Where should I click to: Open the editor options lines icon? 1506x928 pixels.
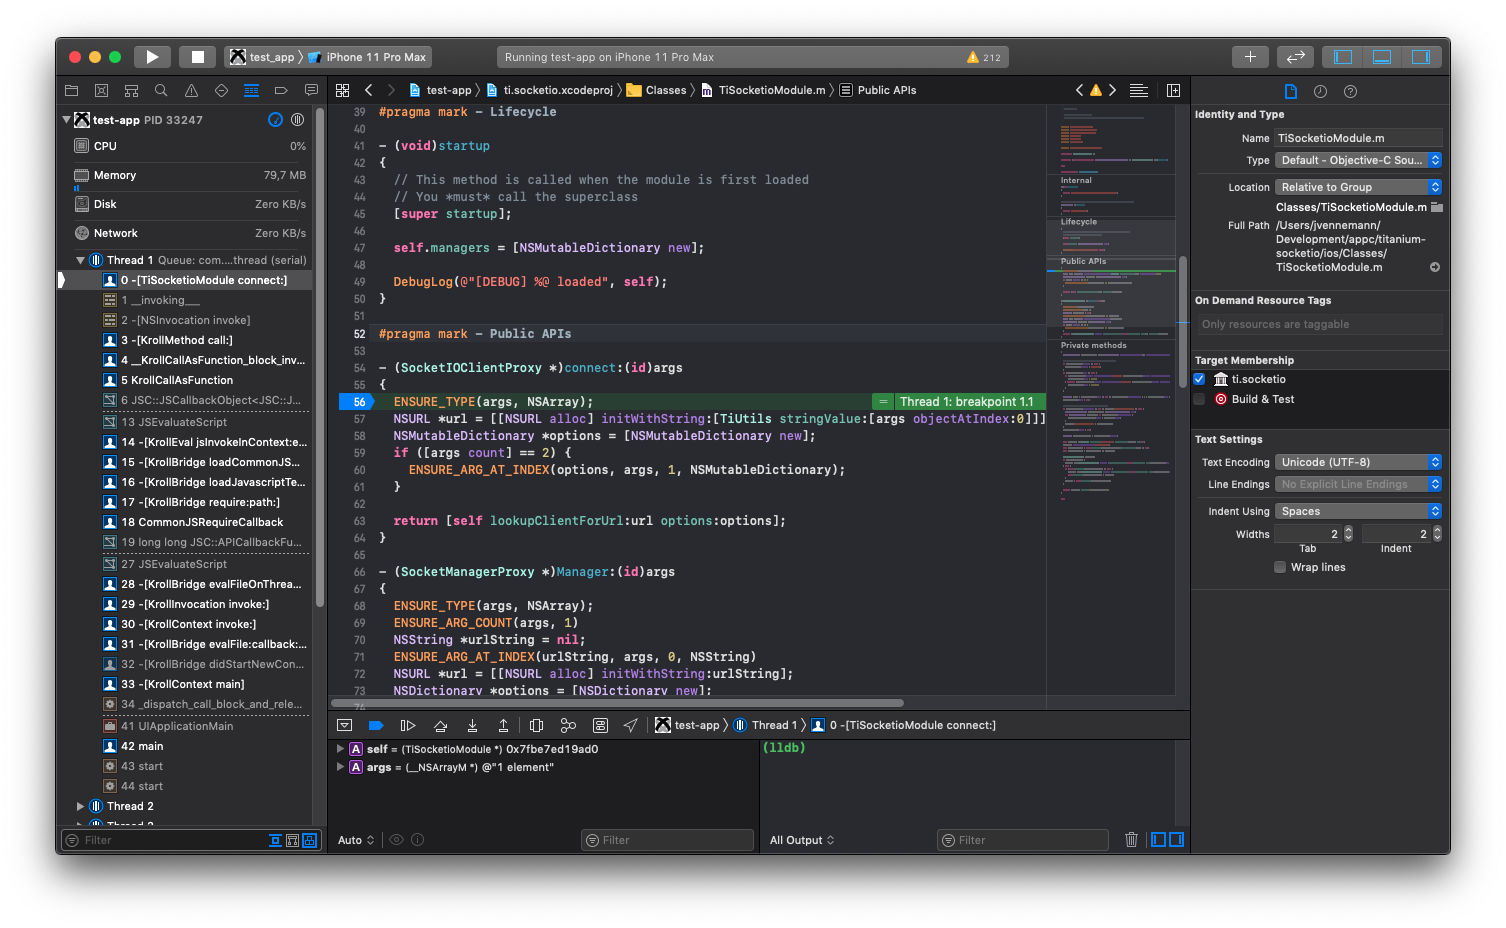tap(1138, 90)
